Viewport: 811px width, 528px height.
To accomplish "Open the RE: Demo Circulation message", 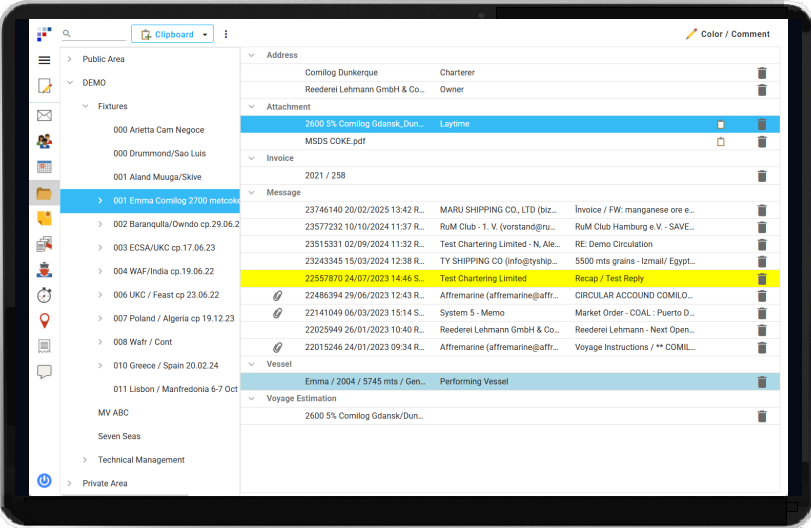I will pos(510,244).
